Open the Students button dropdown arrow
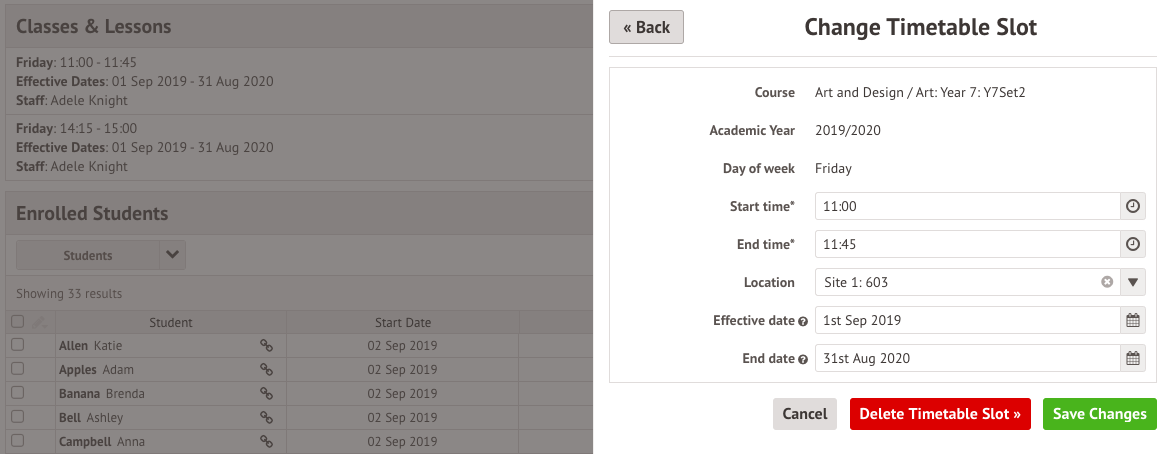The width and height of the screenshot is (1169, 454). pos(173,255)
